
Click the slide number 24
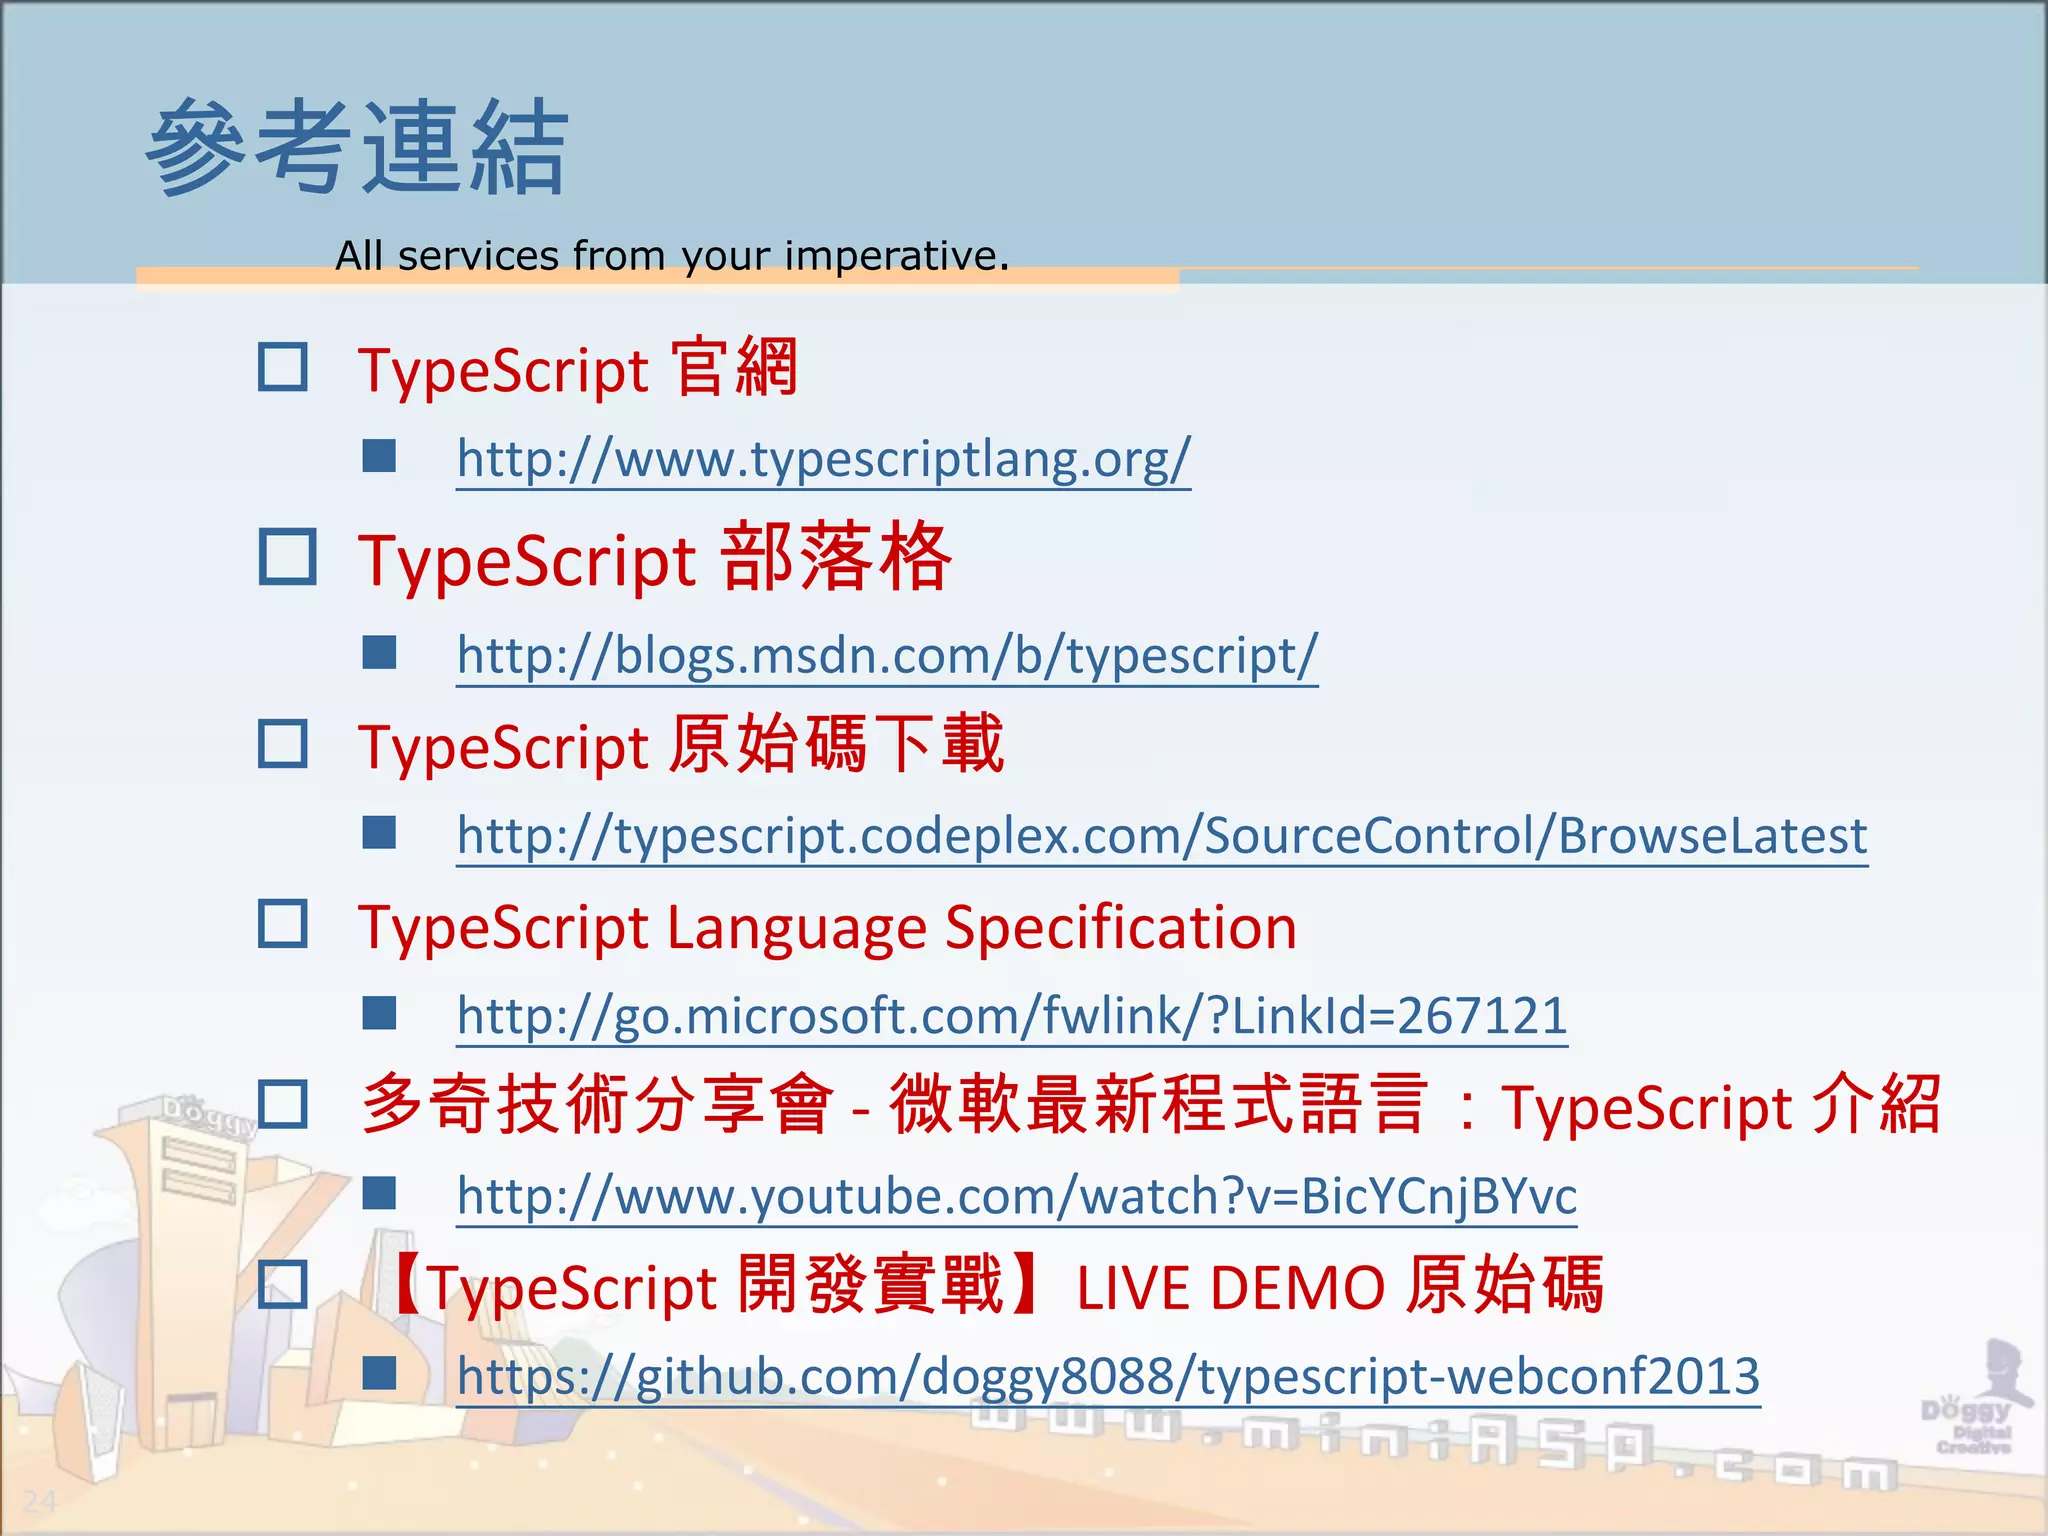click(x=40, y=1500)
